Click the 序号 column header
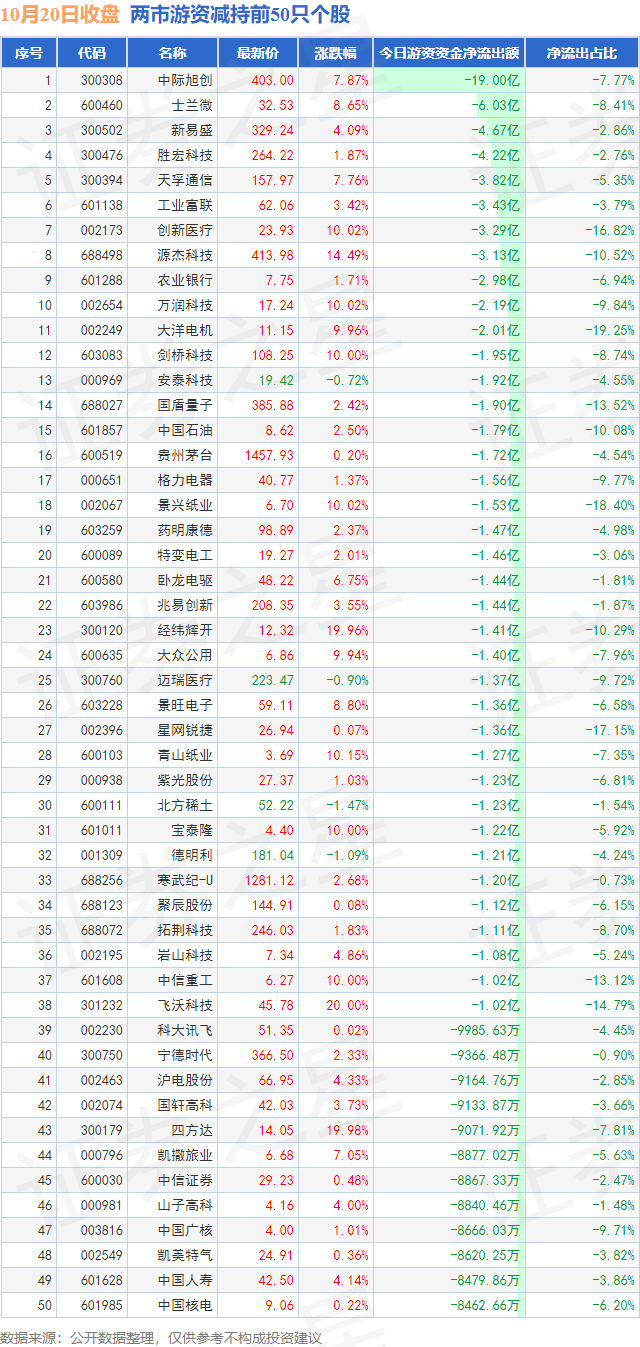Image resolution: width=640 pixels, height=1347 pixels. point(29,53)
